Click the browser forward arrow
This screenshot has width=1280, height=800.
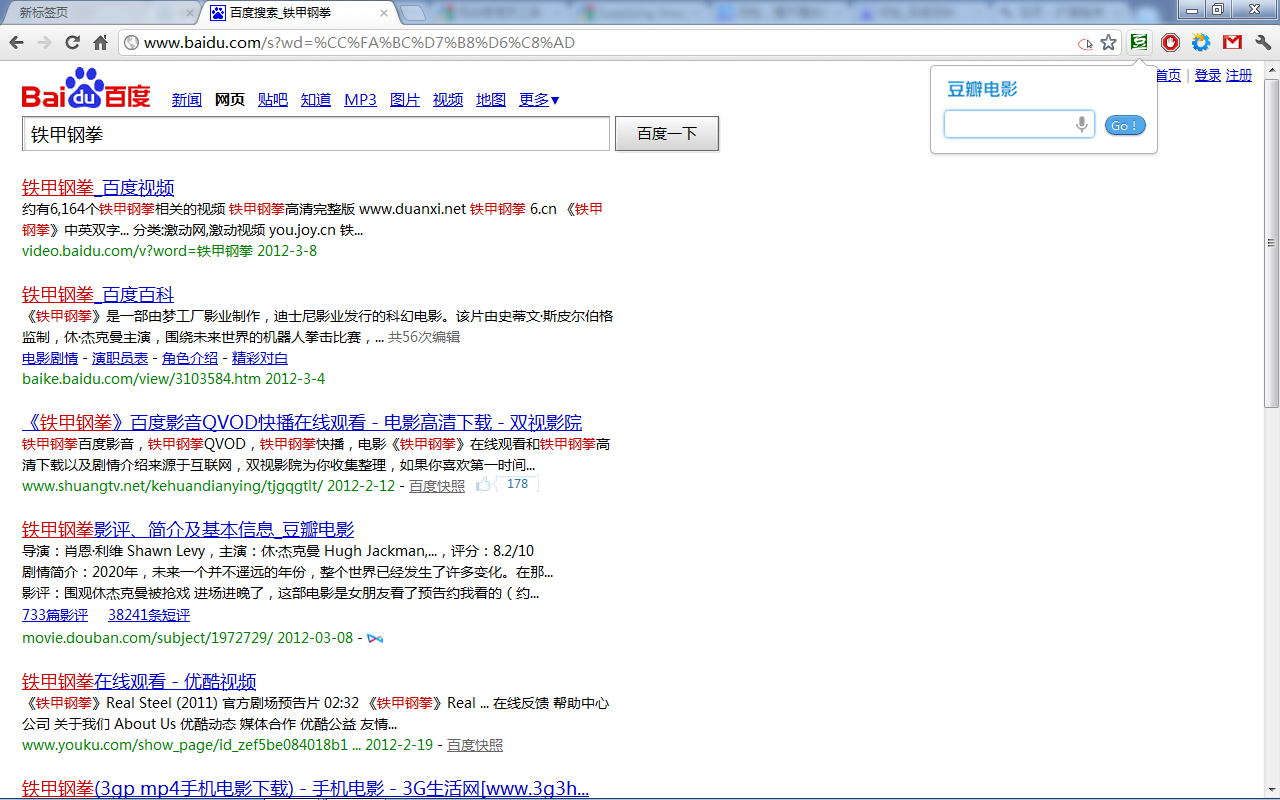coord(44,43)
